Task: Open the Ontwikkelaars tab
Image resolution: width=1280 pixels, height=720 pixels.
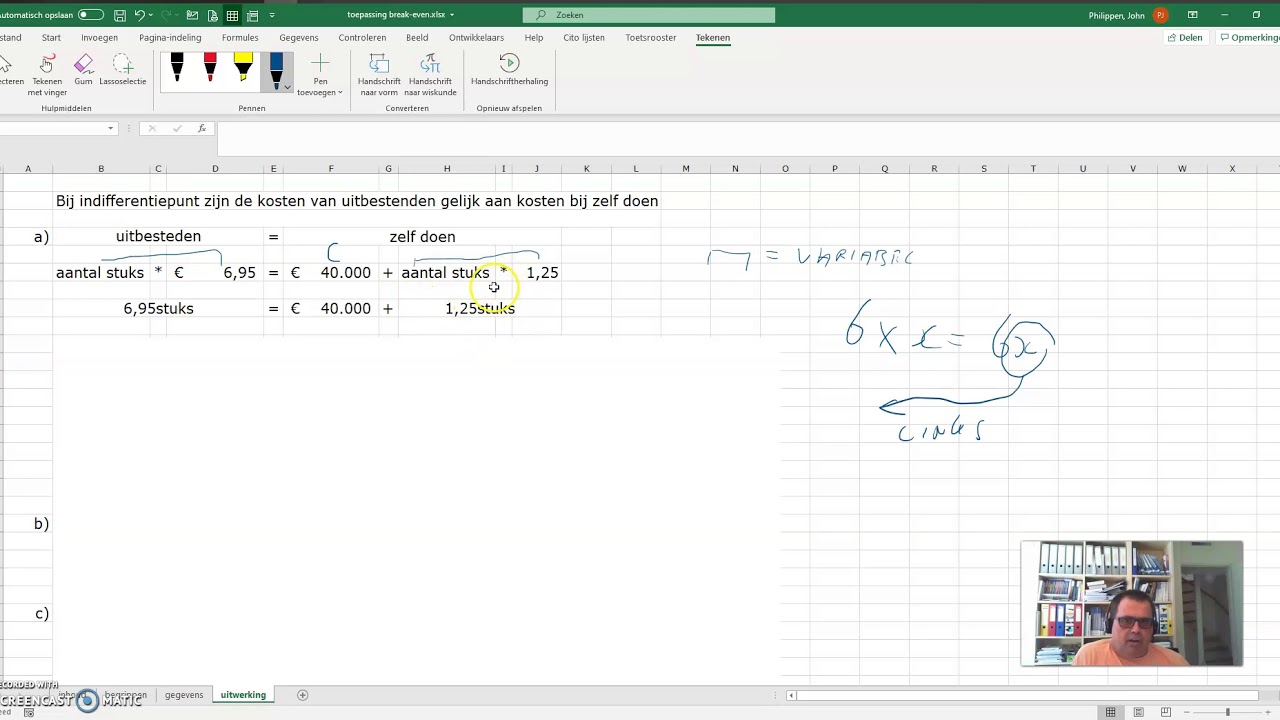Action: click(x=476, y=38)
